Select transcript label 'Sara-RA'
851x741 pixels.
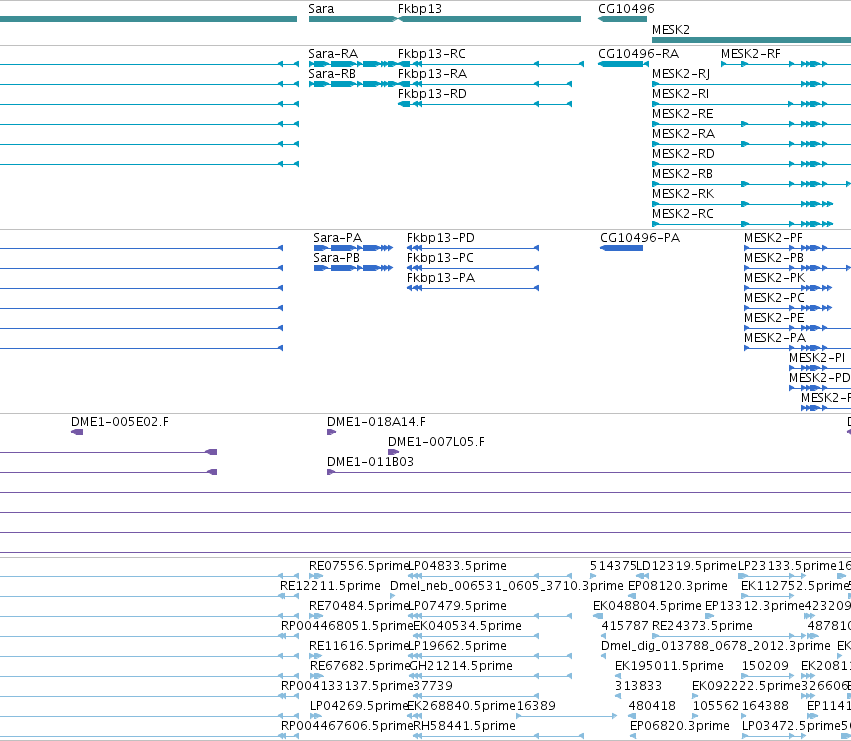[333, 54]
